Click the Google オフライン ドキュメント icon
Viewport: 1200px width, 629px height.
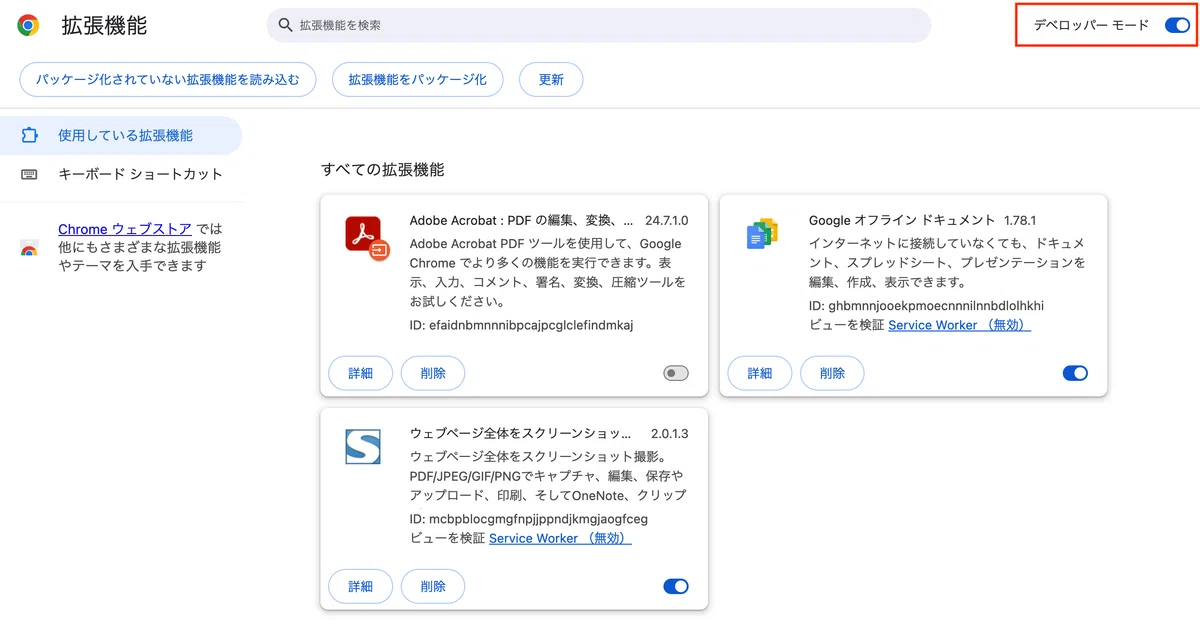coord(763,234)
